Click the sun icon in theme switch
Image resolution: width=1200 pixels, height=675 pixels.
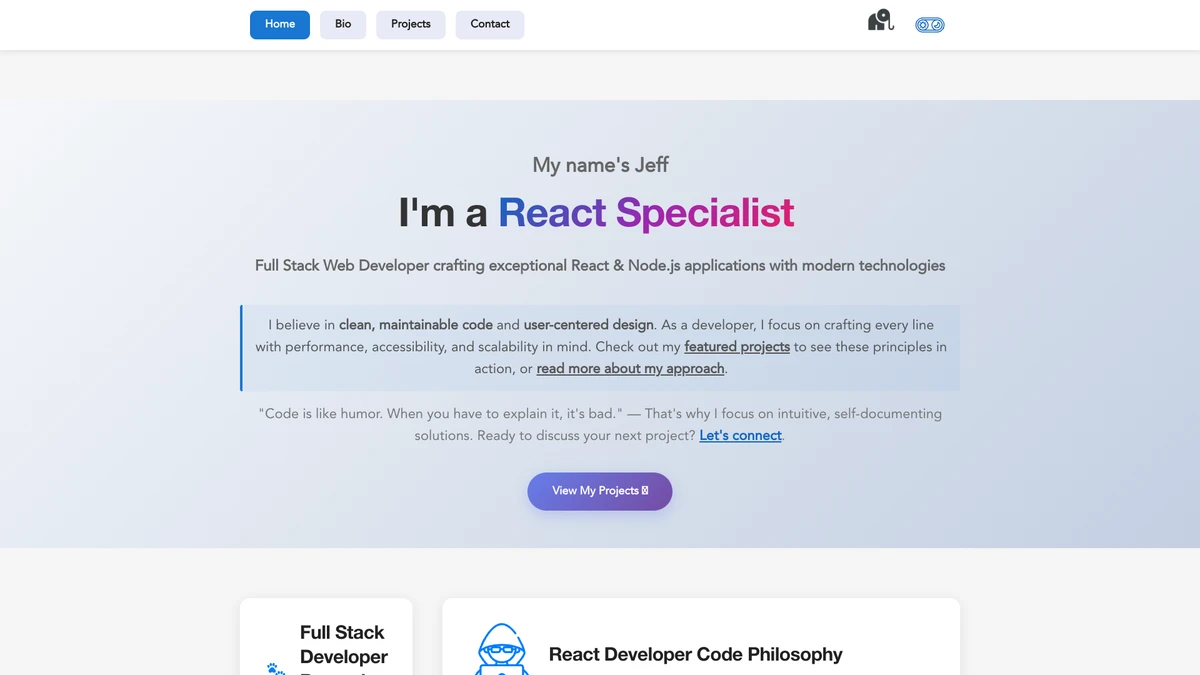923,25
